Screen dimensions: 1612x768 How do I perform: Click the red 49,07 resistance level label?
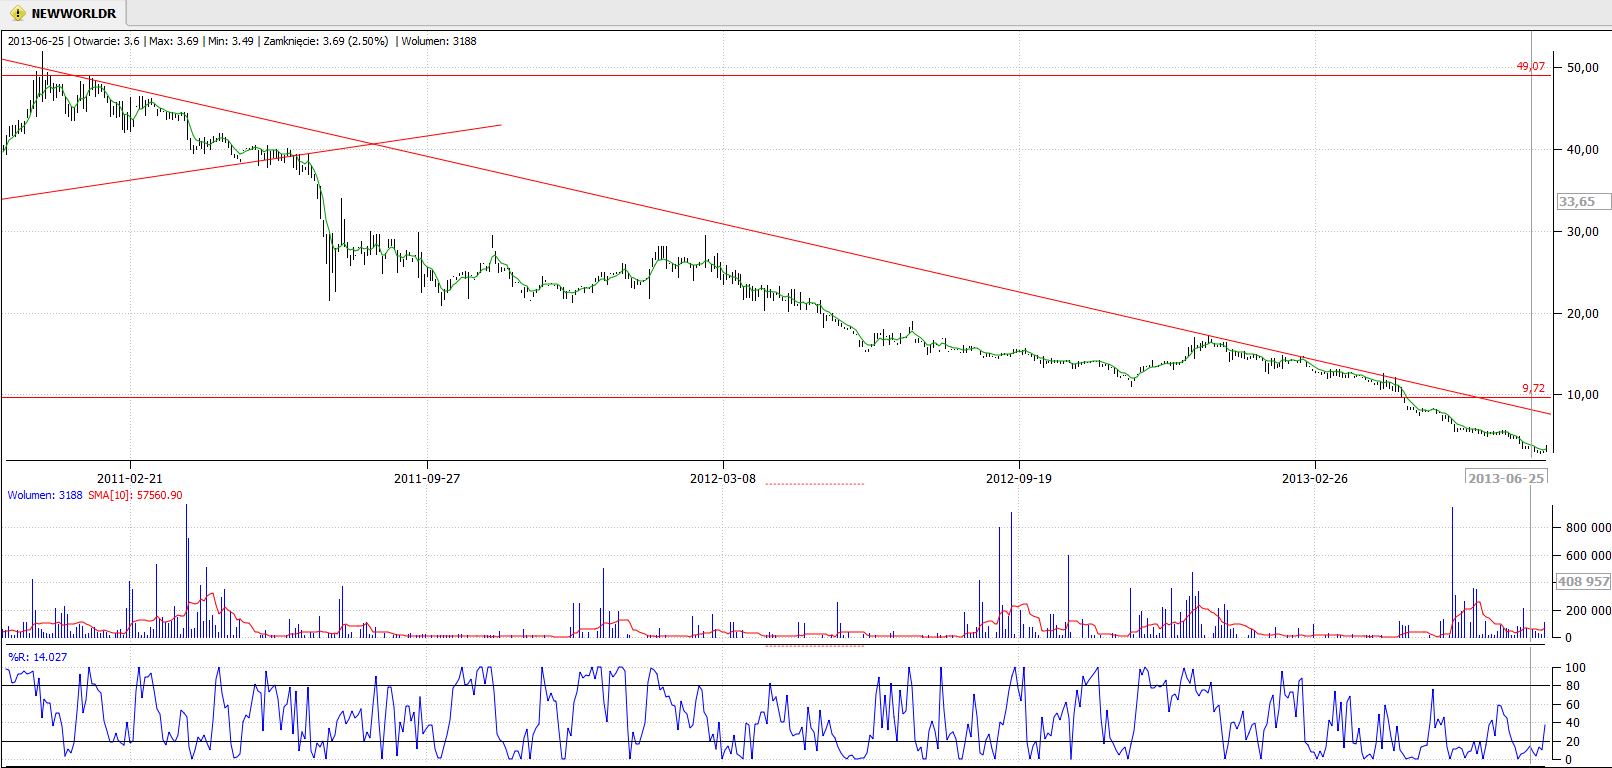1530,66
